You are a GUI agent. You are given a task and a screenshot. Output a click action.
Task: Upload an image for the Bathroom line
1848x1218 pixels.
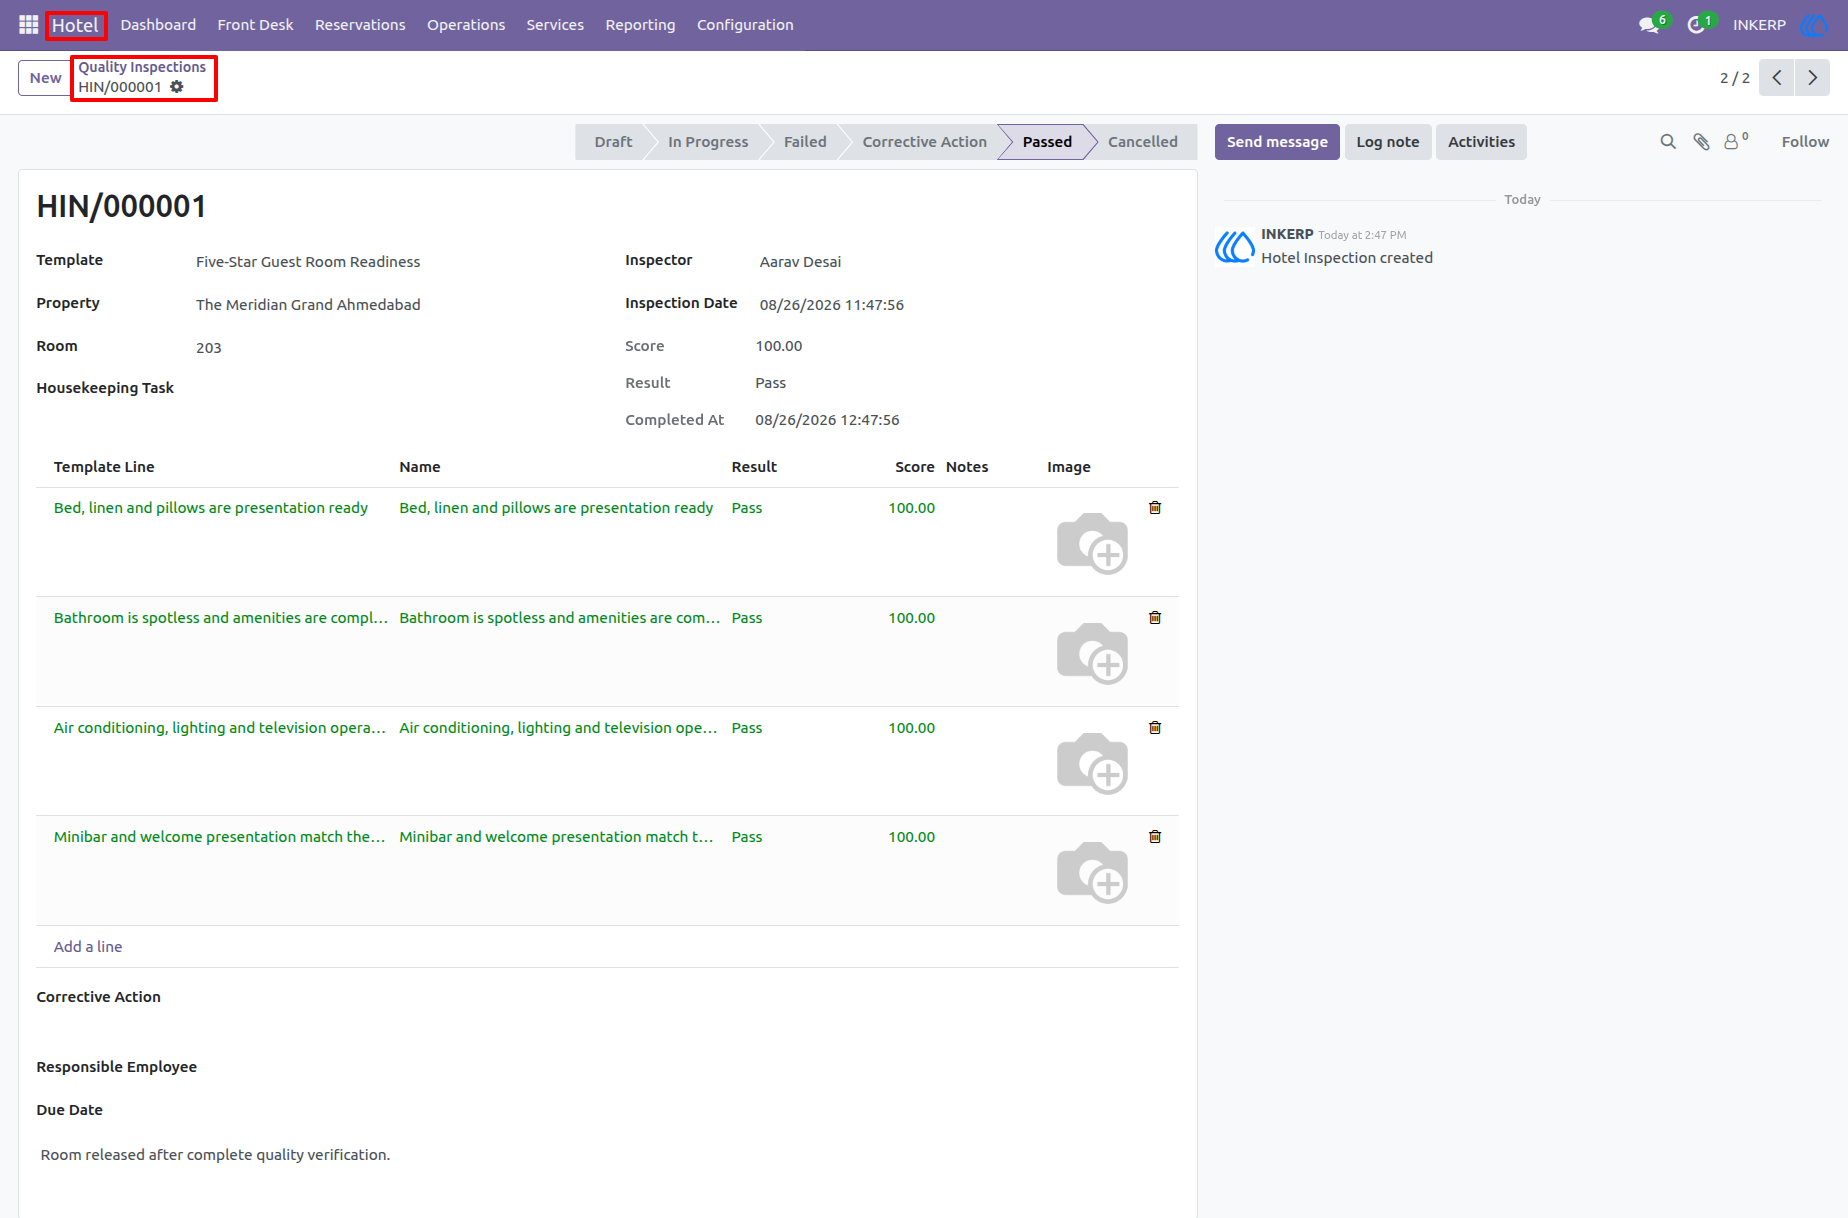tap(1092, 653)
